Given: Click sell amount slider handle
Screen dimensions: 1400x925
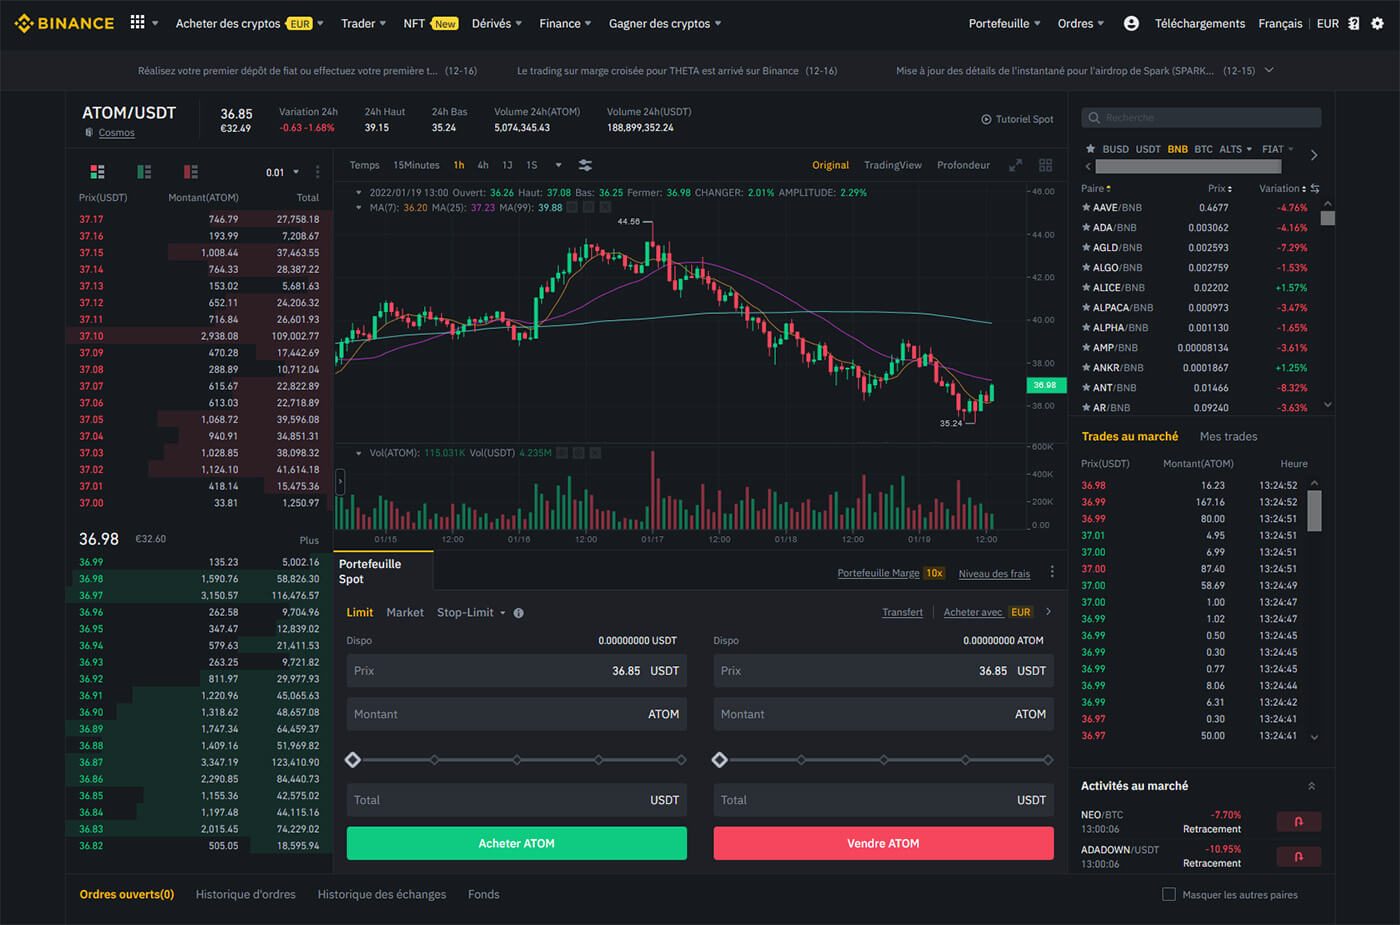Looking at the screenshot, I should click(720, 760).
